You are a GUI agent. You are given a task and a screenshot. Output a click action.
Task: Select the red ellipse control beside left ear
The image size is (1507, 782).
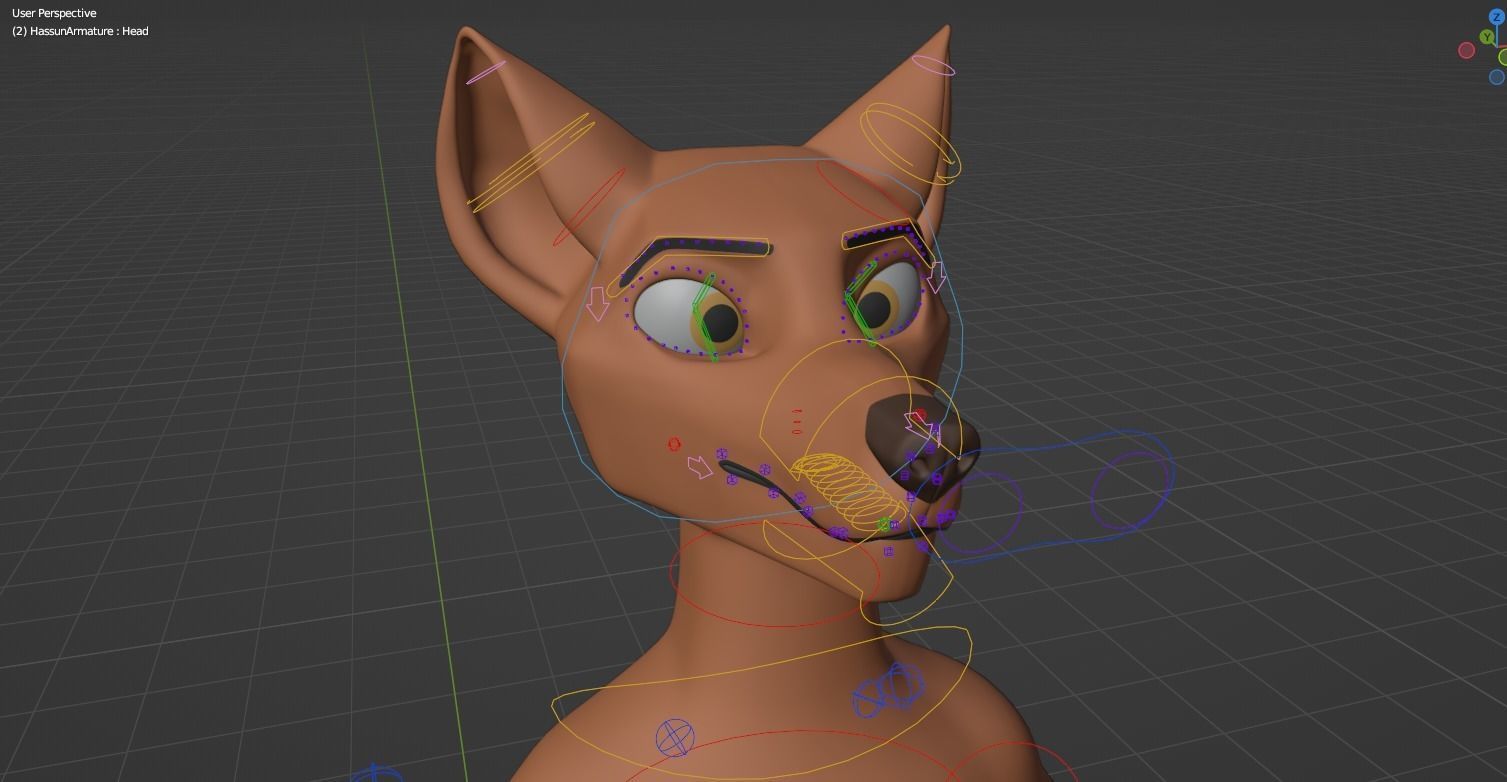pos(590,206)
